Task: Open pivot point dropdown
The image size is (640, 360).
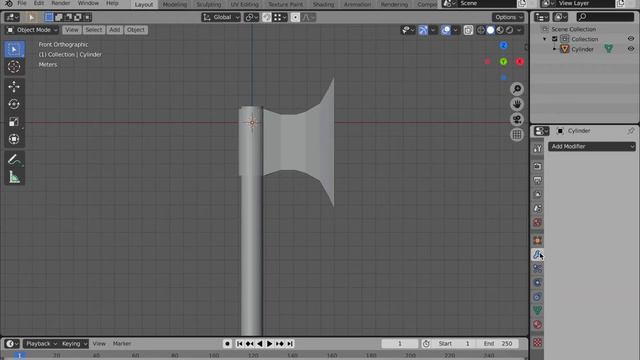Action: (251, 17)
